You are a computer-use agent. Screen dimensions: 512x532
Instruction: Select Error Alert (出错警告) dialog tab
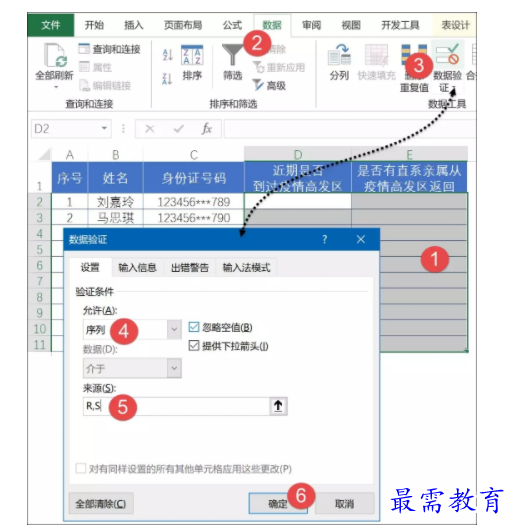[190, 267]
